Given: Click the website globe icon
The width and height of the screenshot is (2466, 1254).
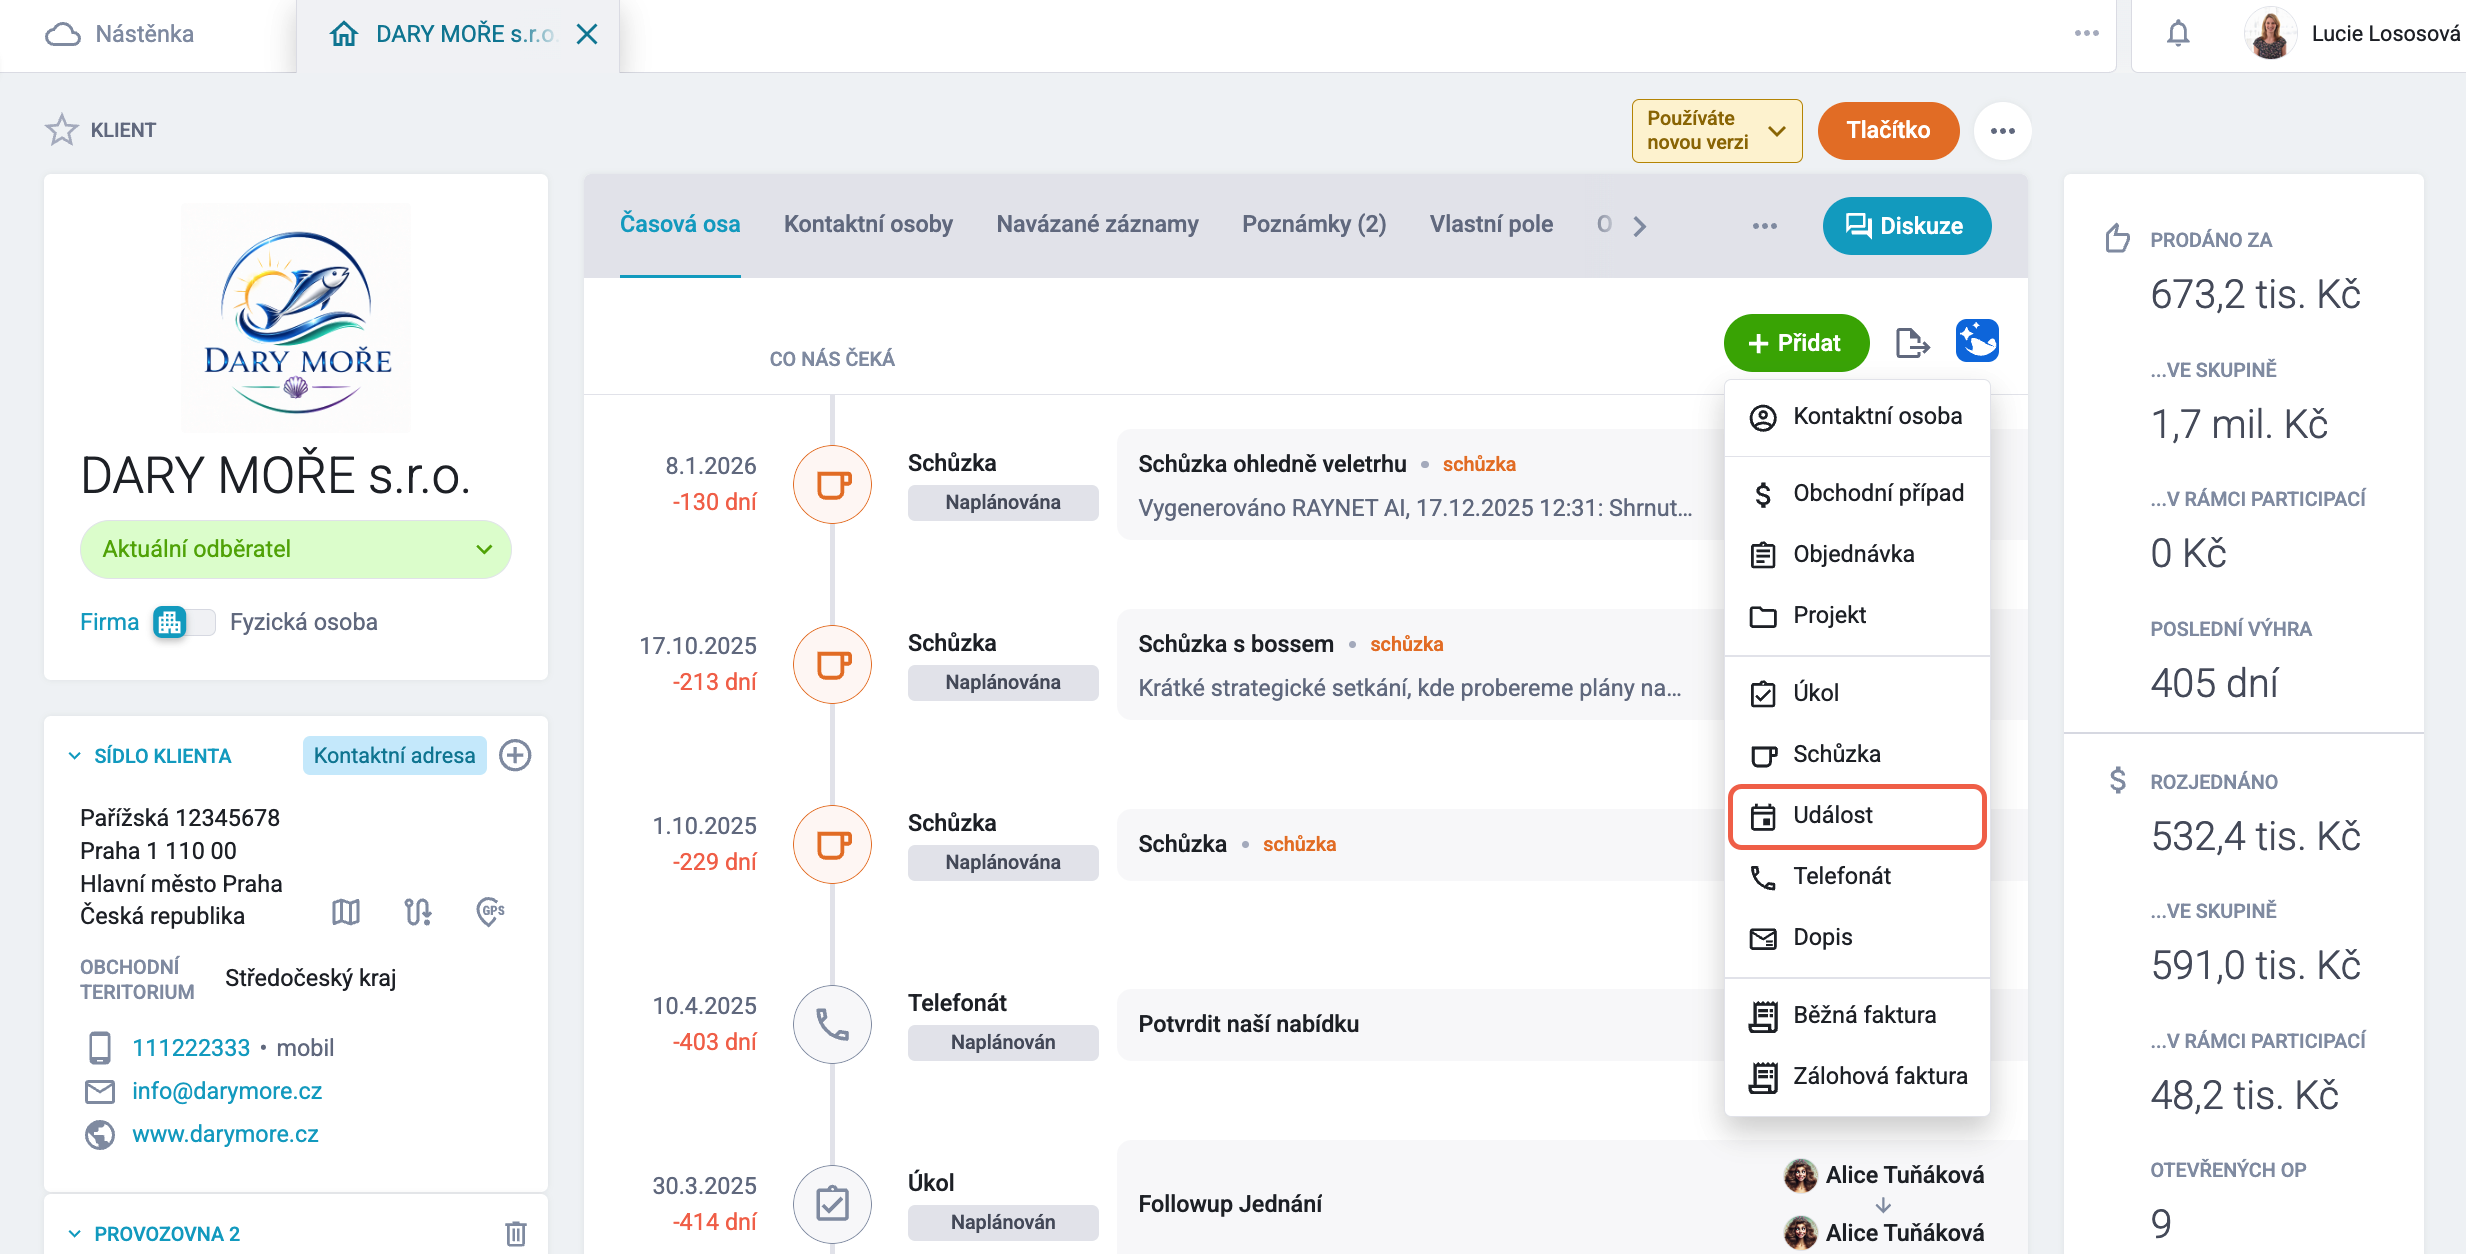Looking at the screenshot, I should pyautogui.click(x=100, y=1134).
